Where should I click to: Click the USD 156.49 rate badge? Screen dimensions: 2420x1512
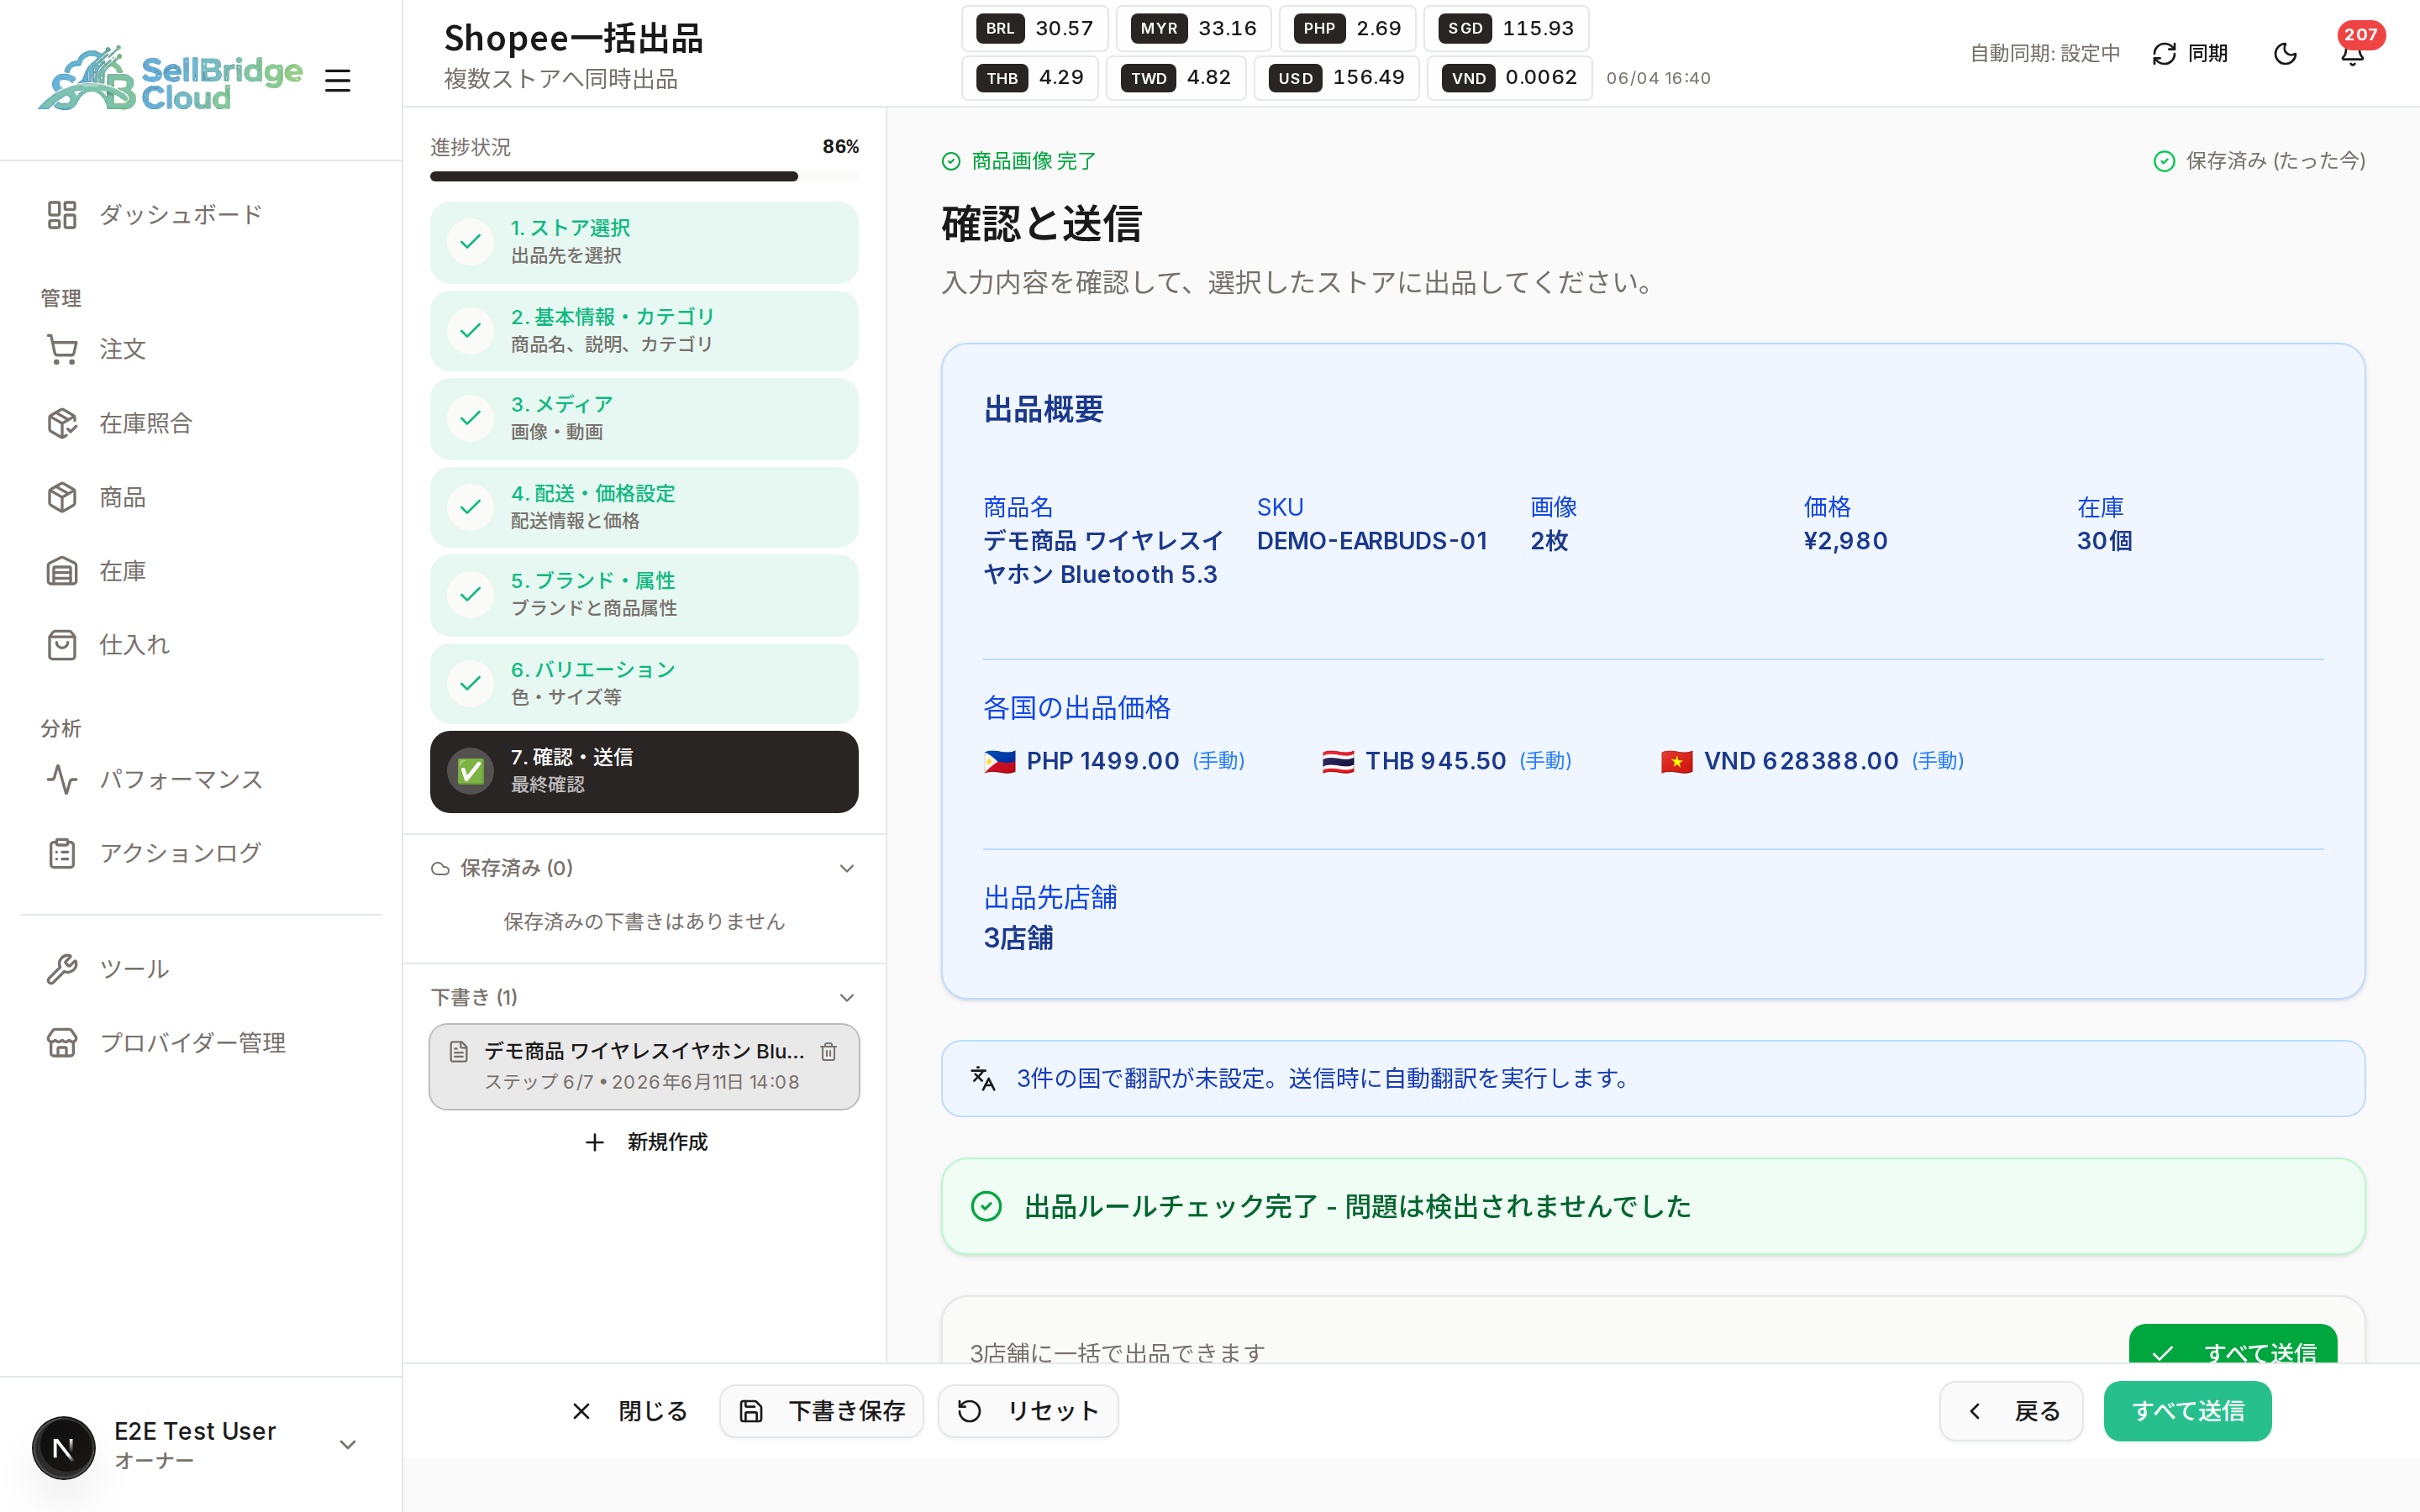click(1337, 77)
